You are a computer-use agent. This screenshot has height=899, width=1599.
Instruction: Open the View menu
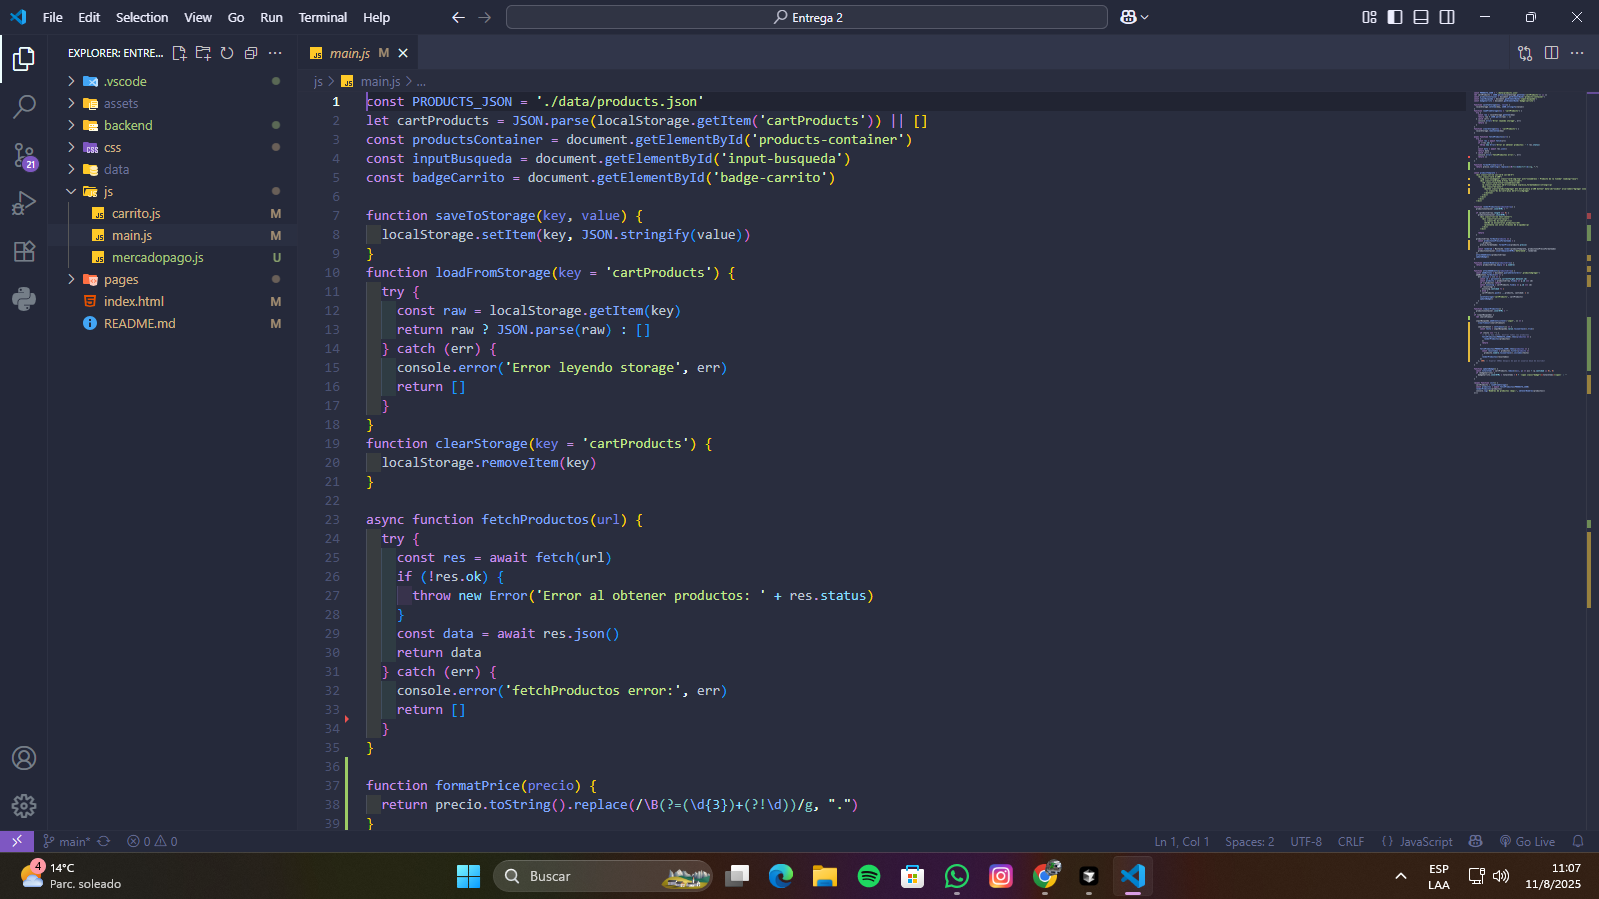tap(198, 17)
